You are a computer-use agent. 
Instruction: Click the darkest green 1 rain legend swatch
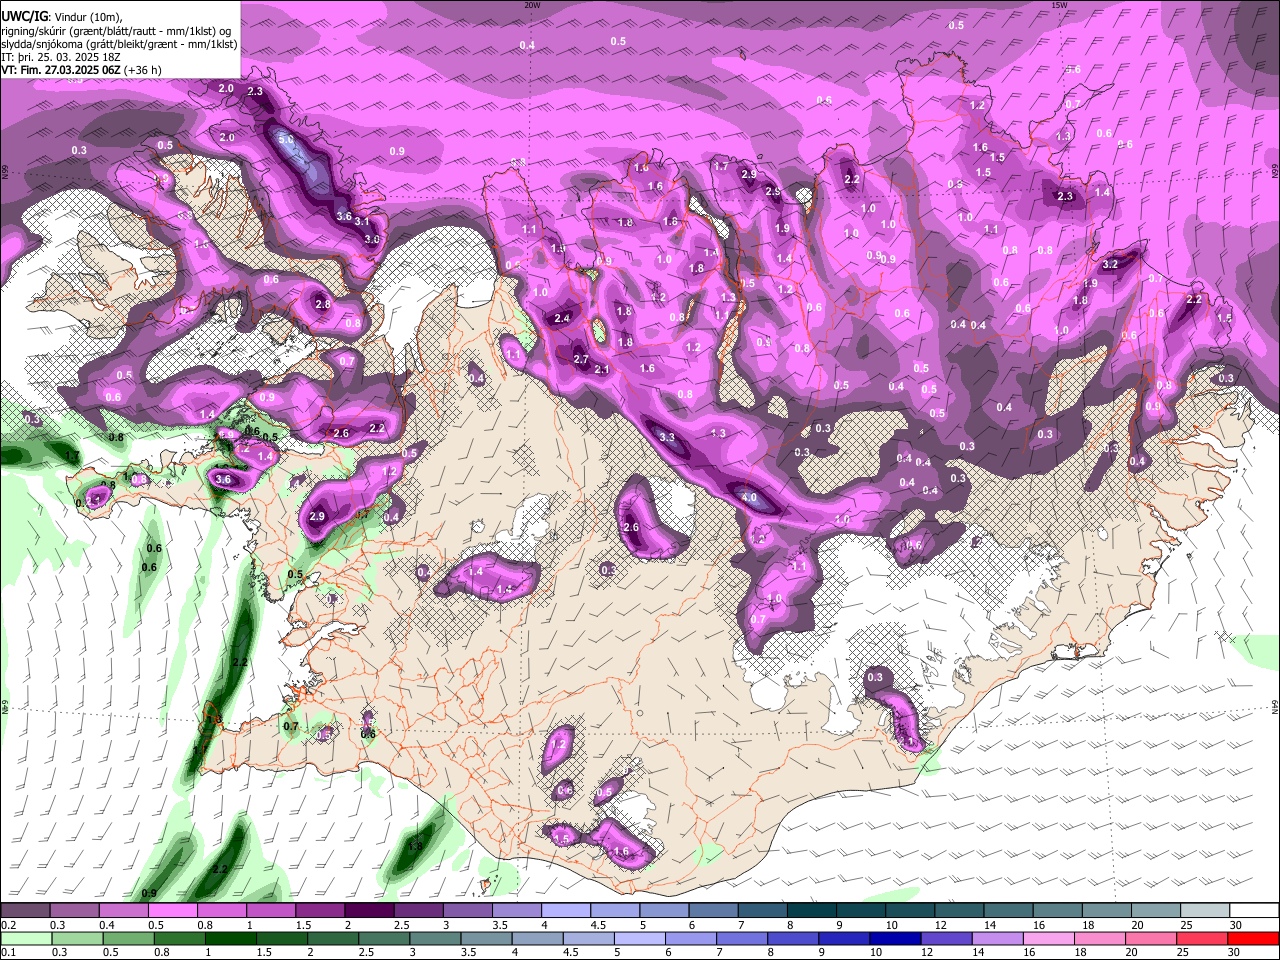pos(232,938)
